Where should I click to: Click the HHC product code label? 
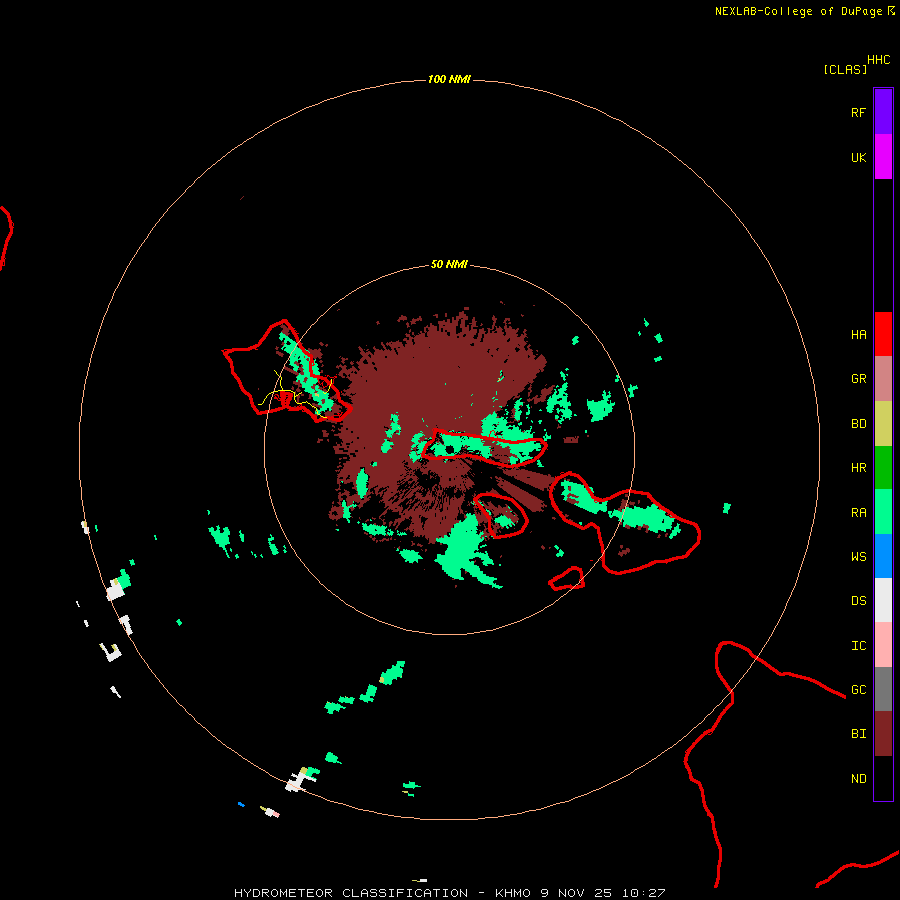[879, 60]
